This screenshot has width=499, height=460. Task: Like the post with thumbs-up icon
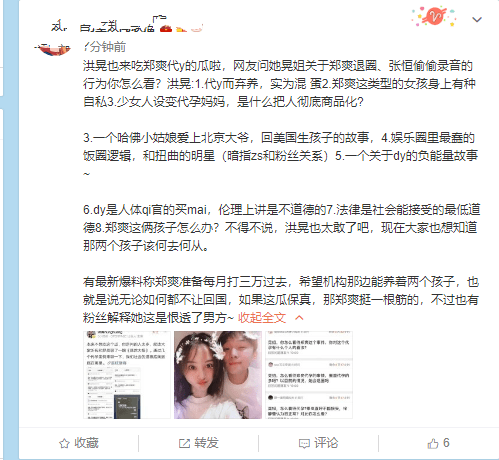(433, 443)
